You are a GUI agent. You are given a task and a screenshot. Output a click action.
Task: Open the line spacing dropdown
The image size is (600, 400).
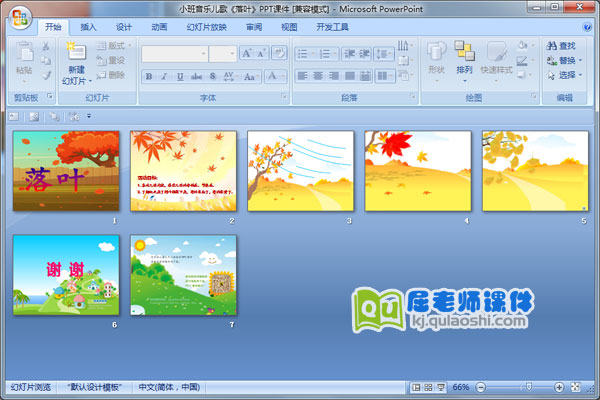click(x=384, y=54)
